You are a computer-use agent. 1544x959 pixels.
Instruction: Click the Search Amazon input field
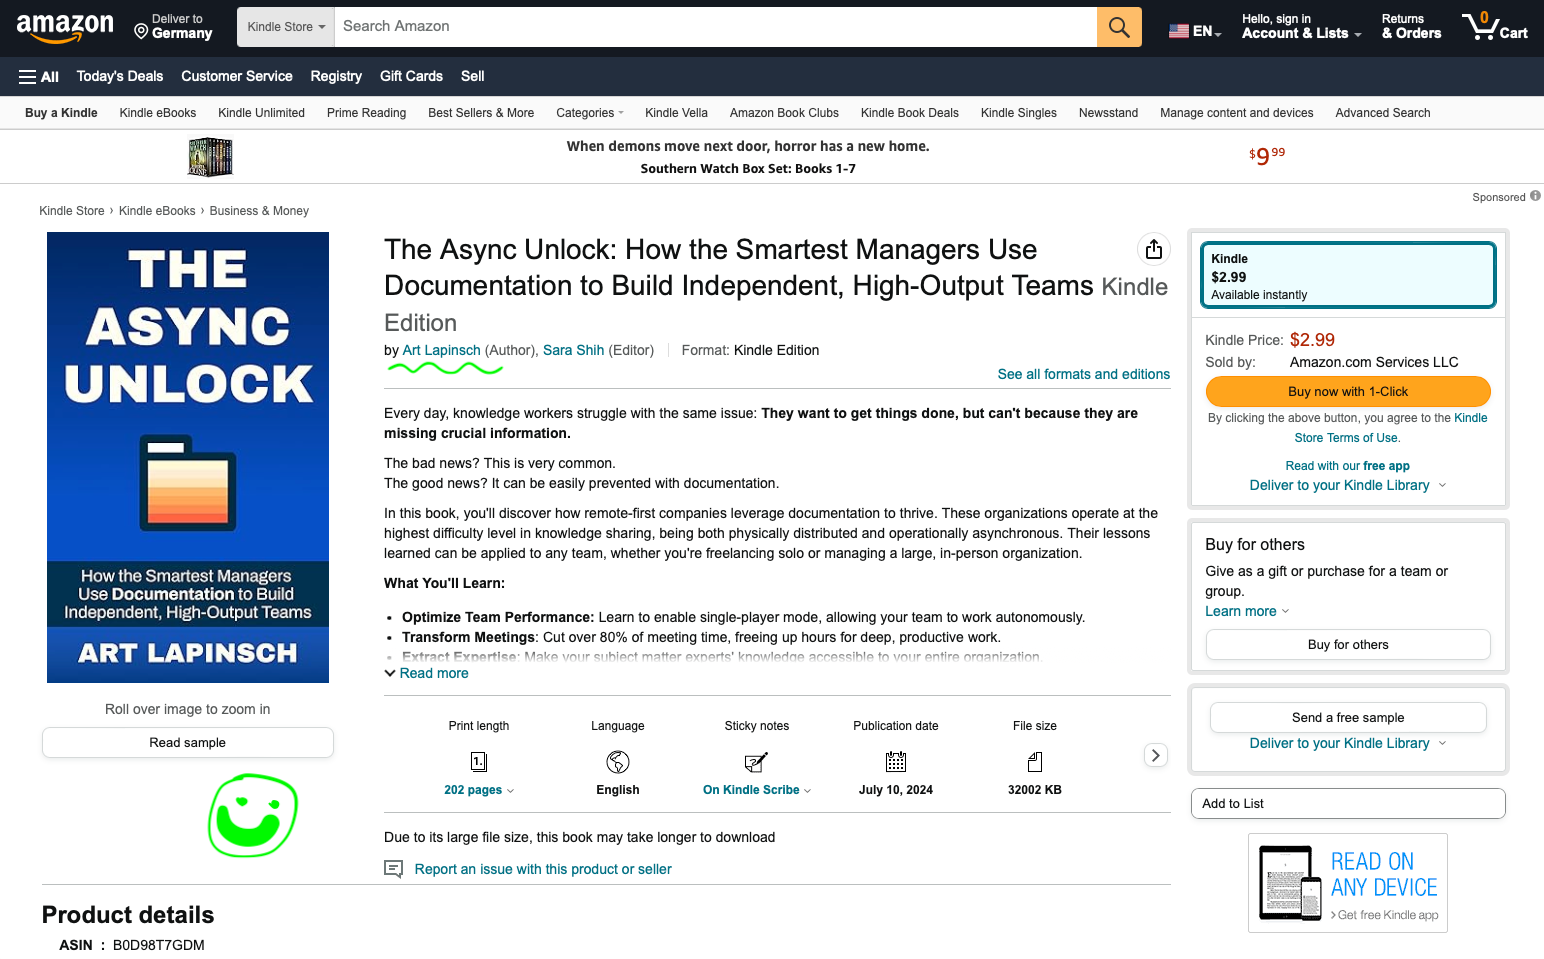716,27
